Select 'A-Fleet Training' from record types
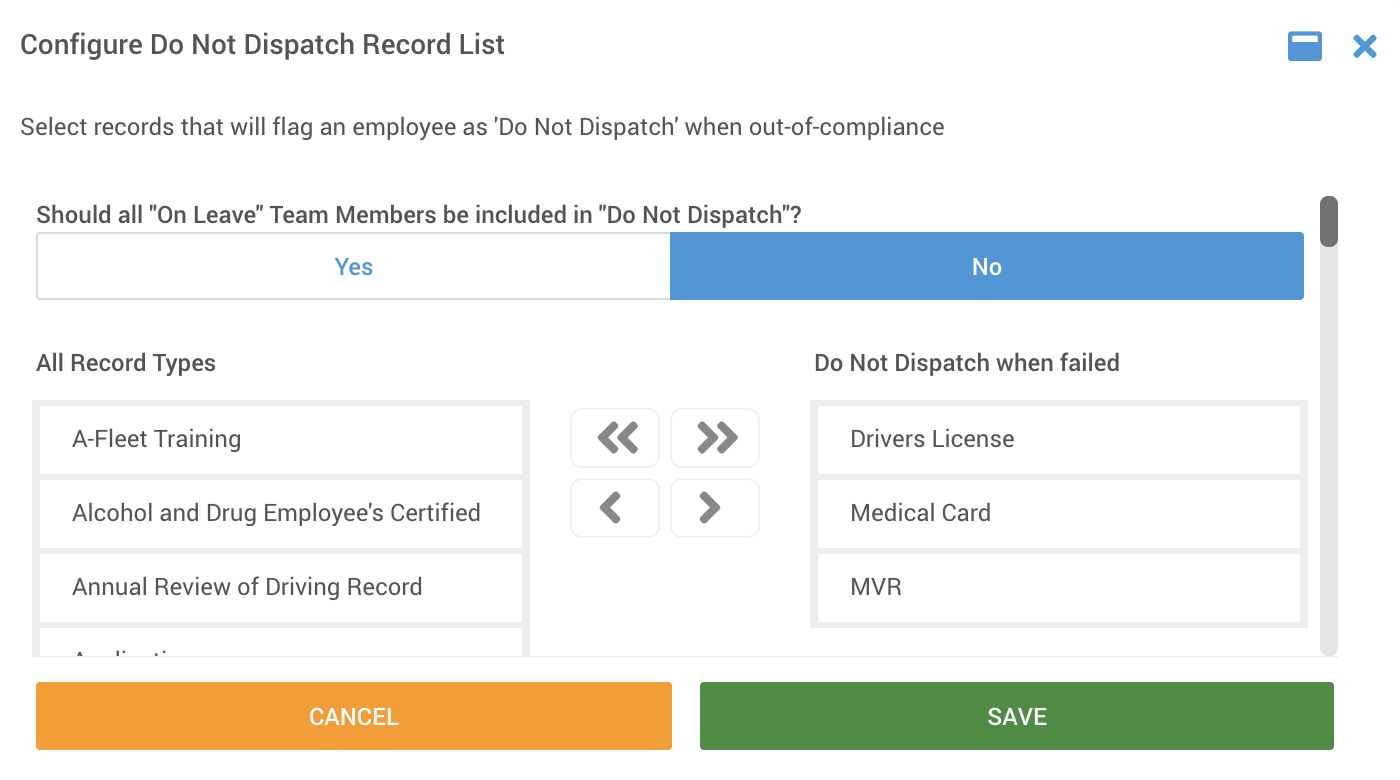This screenshot has height=780, width=1400. tap(280, 438)
